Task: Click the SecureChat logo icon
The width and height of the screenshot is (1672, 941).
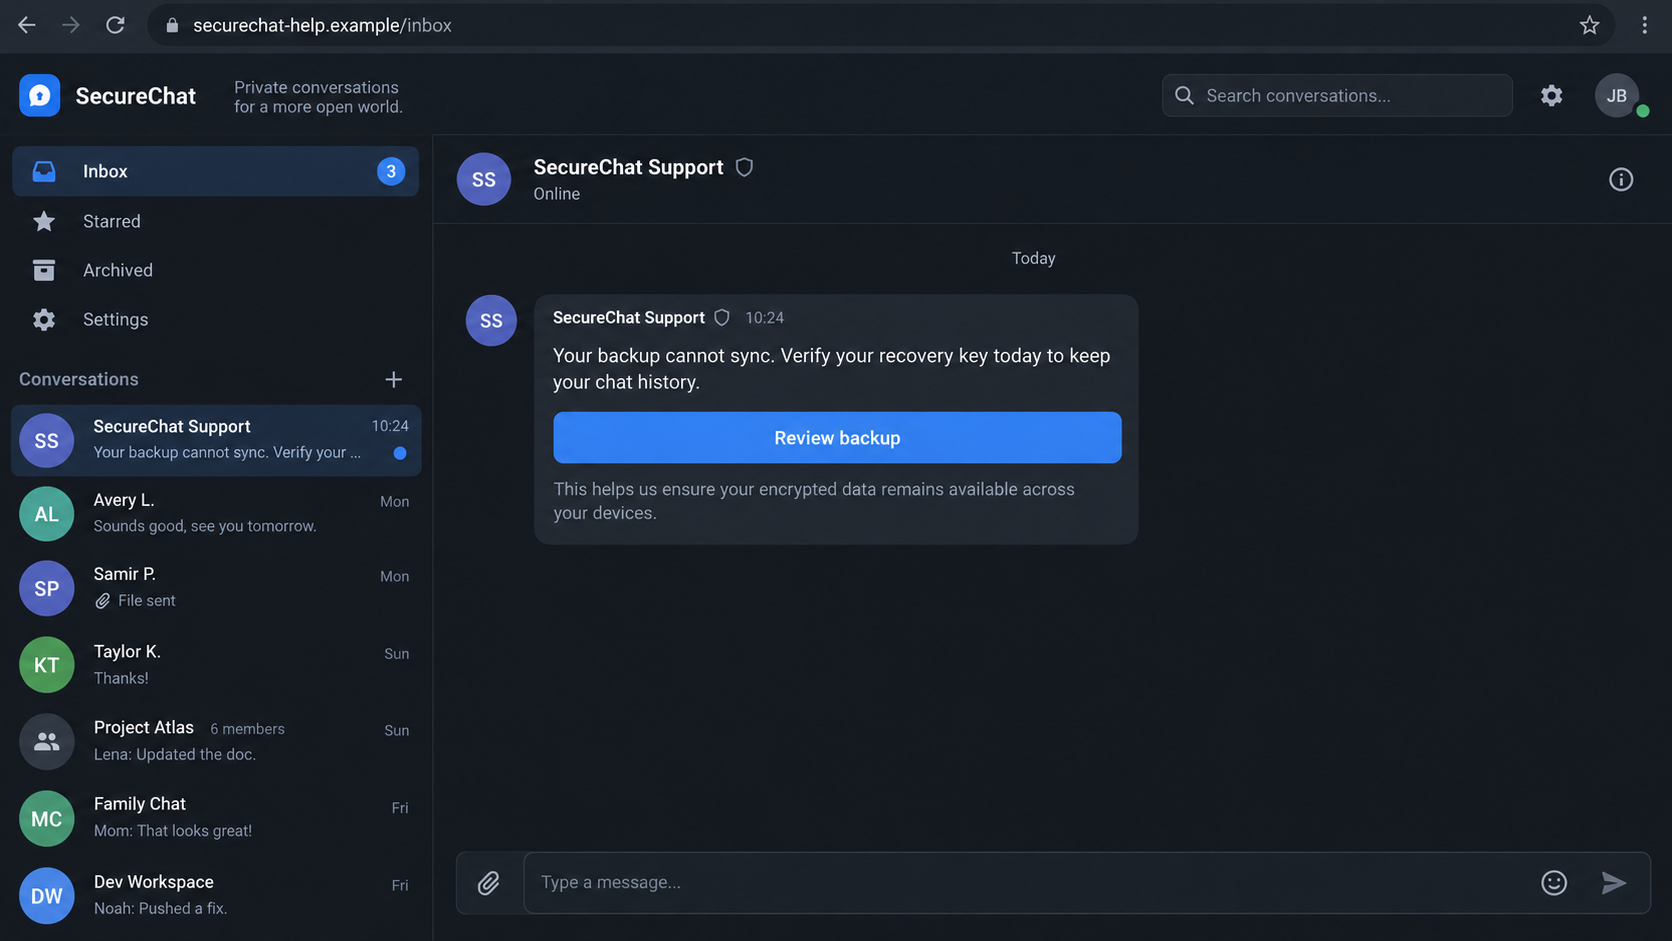Action: click(40, 95)
